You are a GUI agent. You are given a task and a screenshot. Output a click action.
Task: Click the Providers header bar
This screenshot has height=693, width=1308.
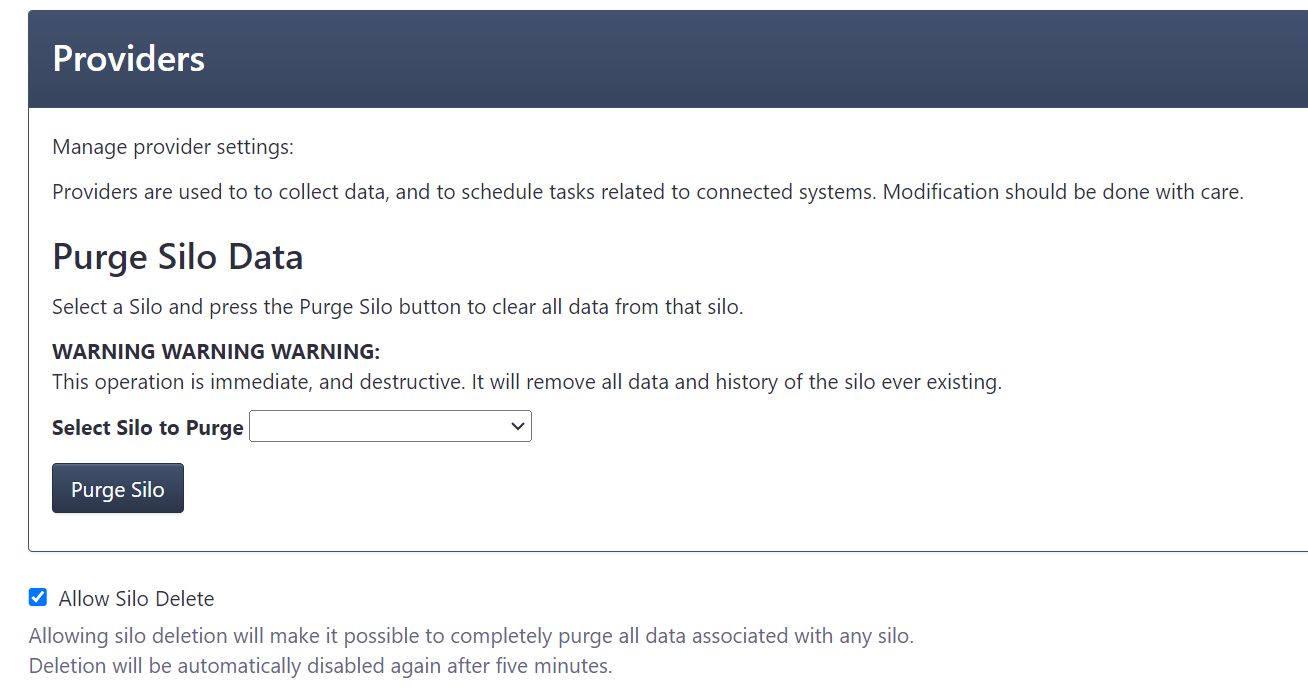pyautogui.click(x=654, y=58)
